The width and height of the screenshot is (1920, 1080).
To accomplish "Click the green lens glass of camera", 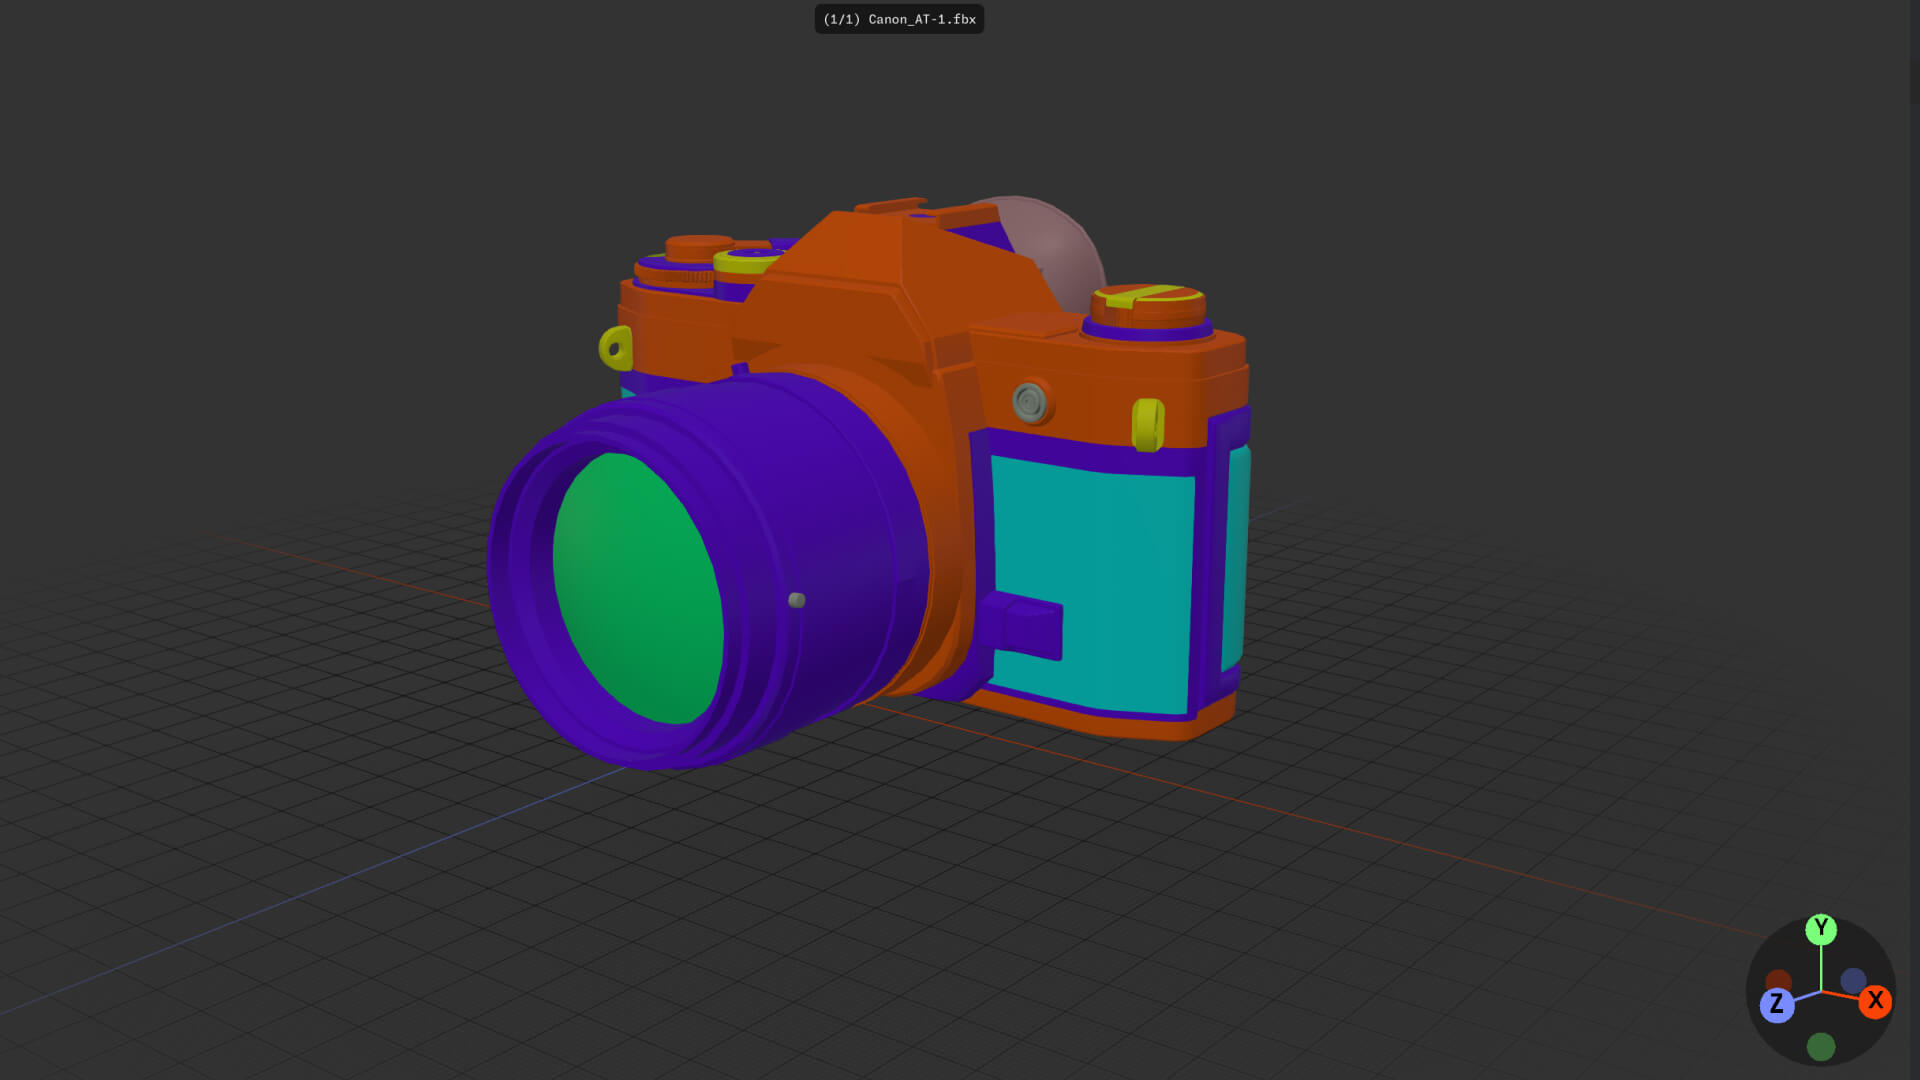I will point(638,588).
